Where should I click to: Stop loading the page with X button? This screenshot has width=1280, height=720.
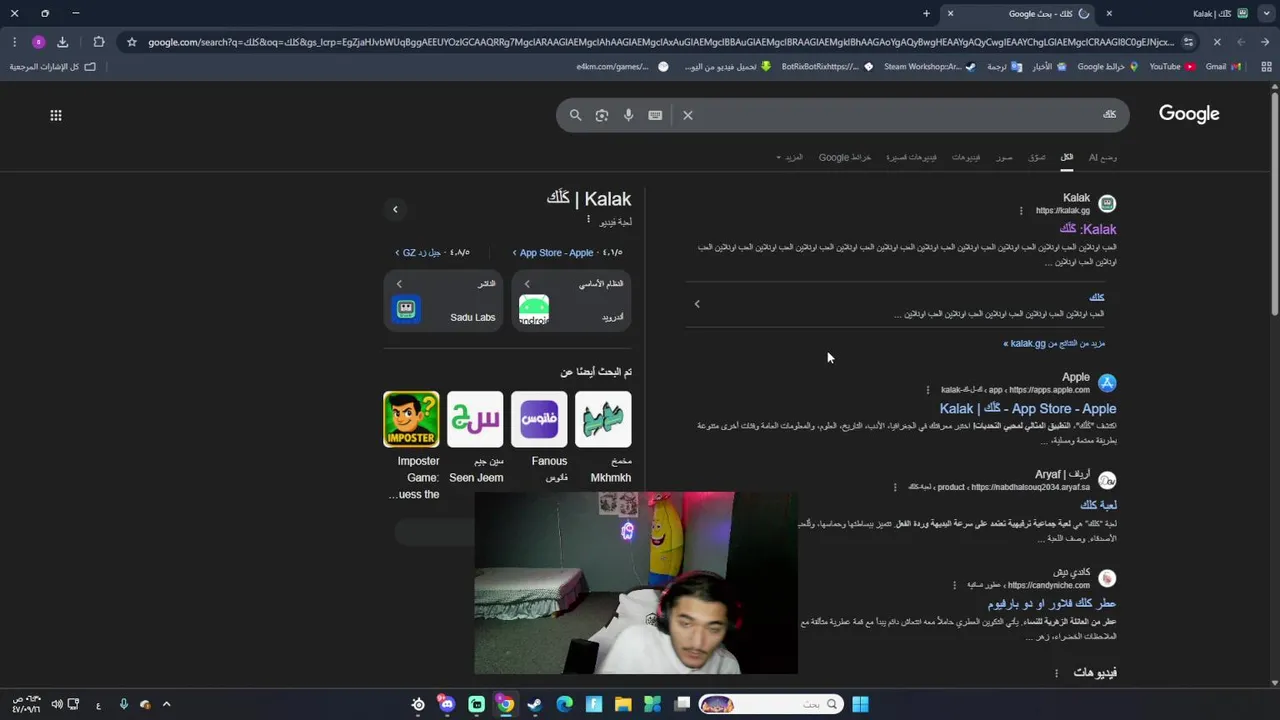[x=1217, y=42]
